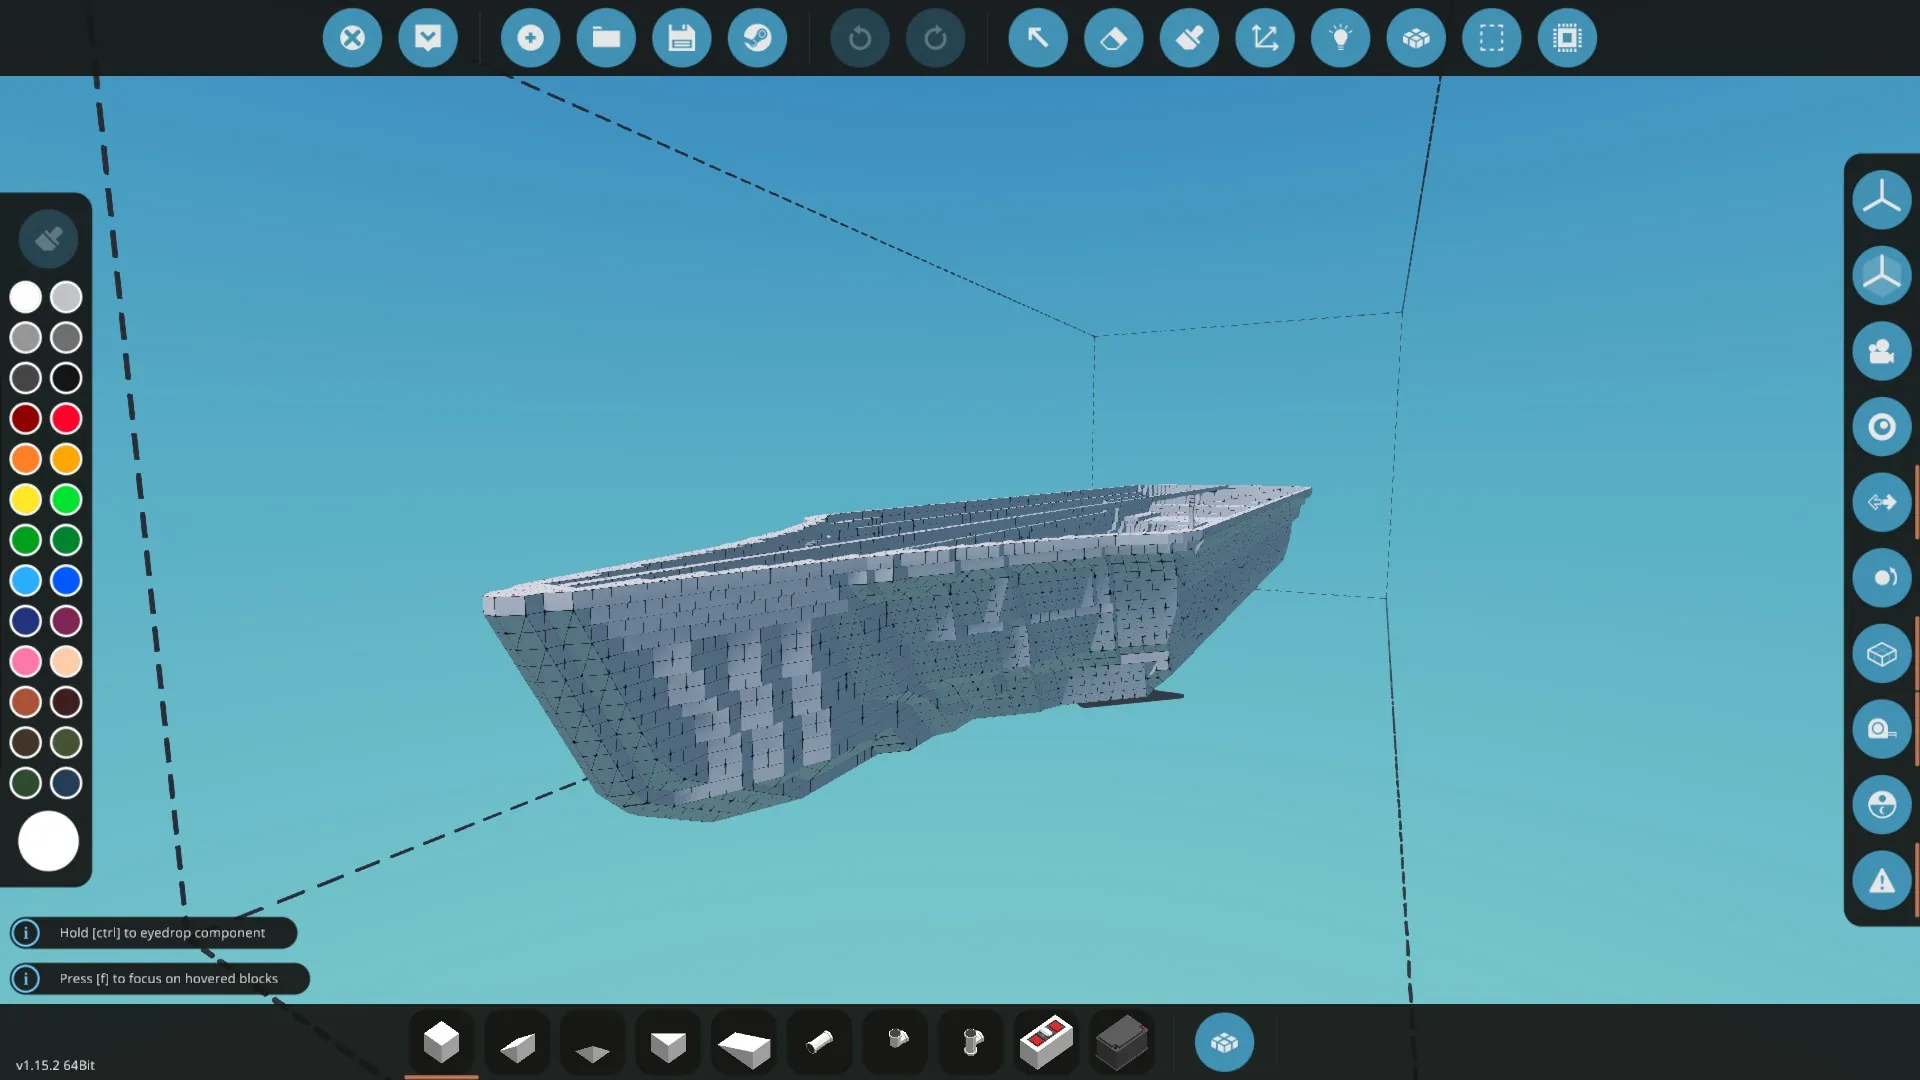Click the lightbulb icon in toolbar
This screenshot has width=1920, height=1080.
coord(1340,38)
